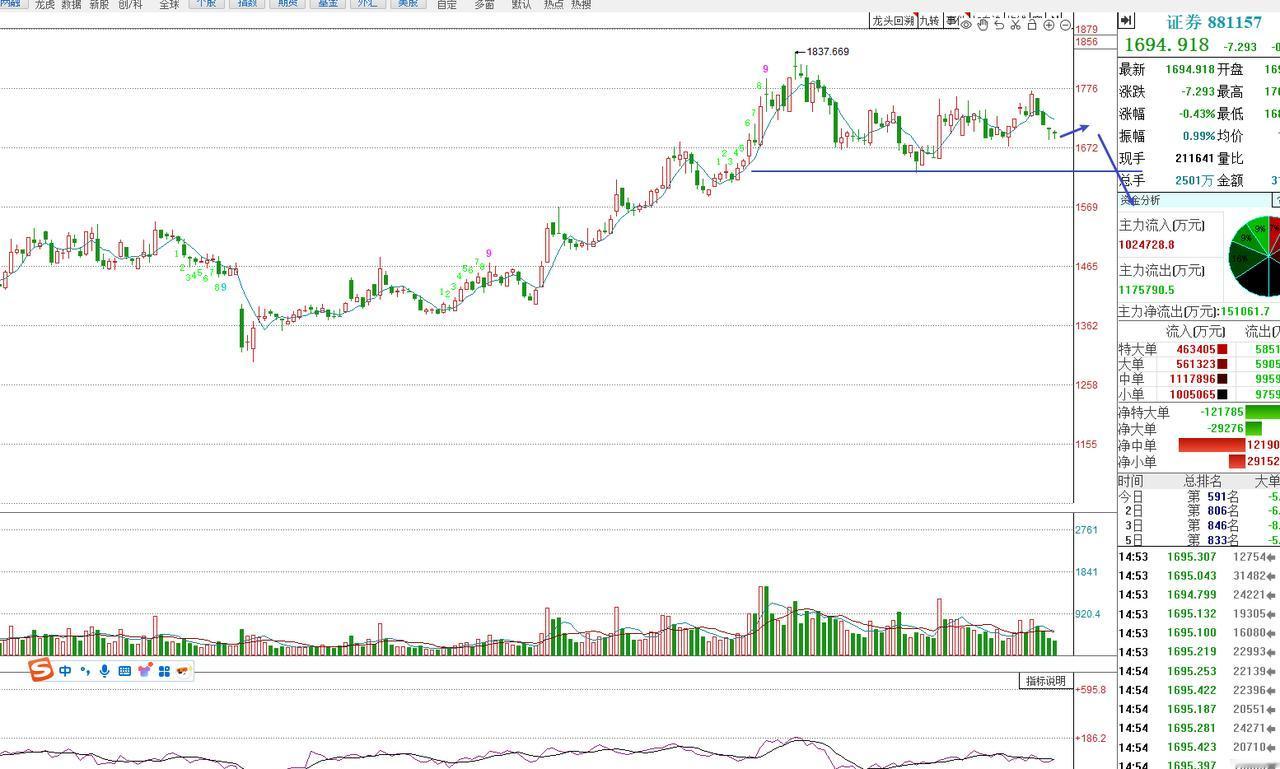Screen dimensions: 1280x769
Task: Click the 期货 button in the top bar
Action: point(288,4)
